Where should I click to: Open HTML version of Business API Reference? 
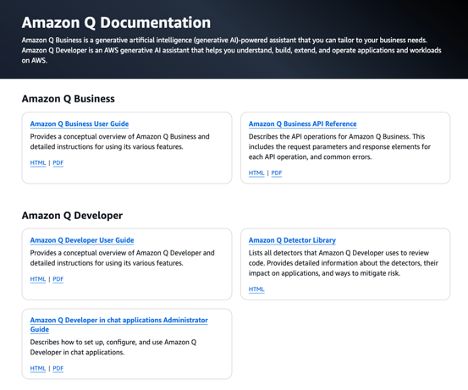point(256,173)
